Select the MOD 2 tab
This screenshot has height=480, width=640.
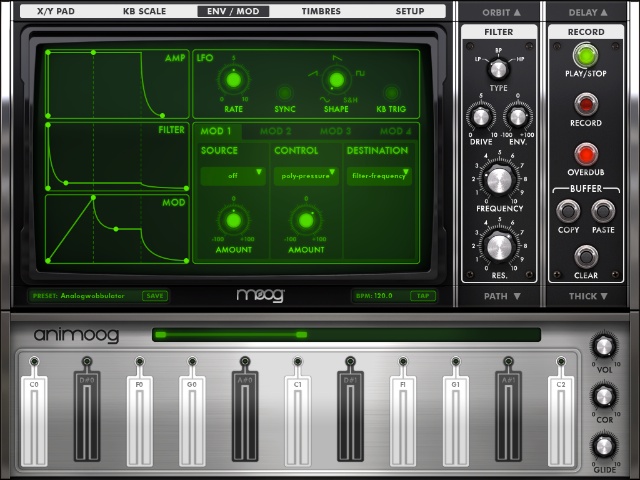pyautogui.click(x=276, y=131)
